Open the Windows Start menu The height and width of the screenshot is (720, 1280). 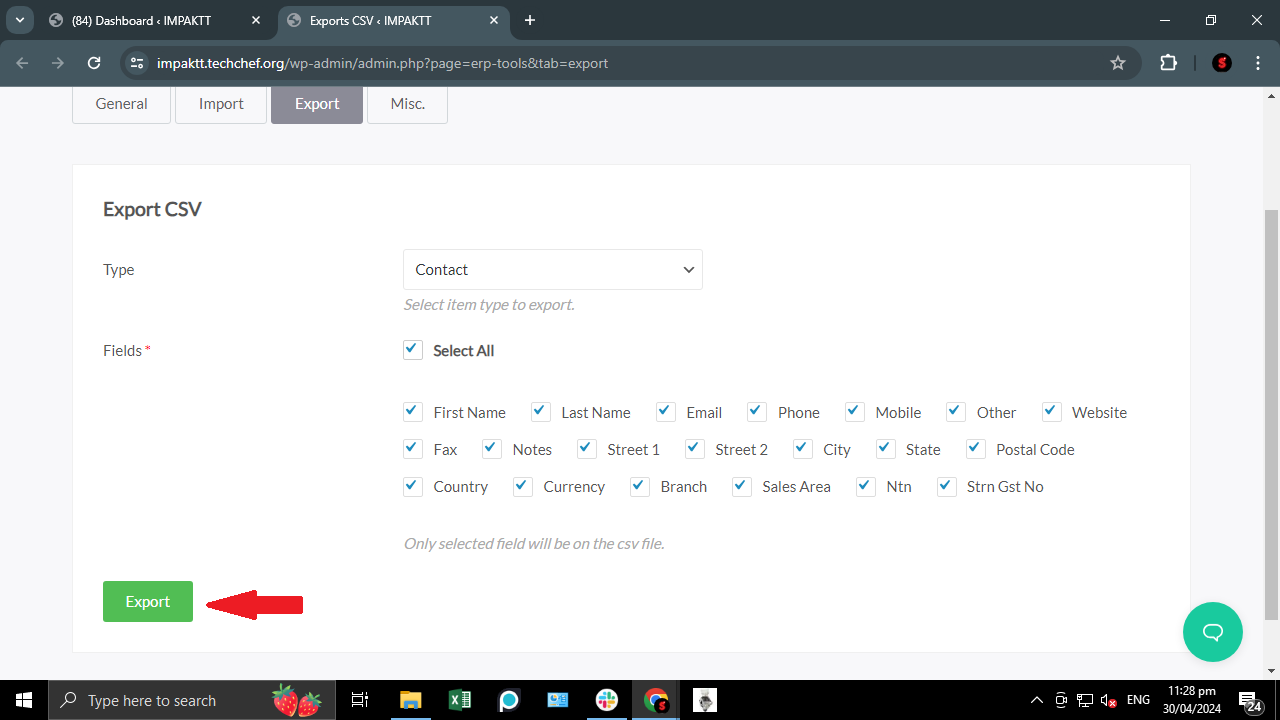tap(24, 700)
